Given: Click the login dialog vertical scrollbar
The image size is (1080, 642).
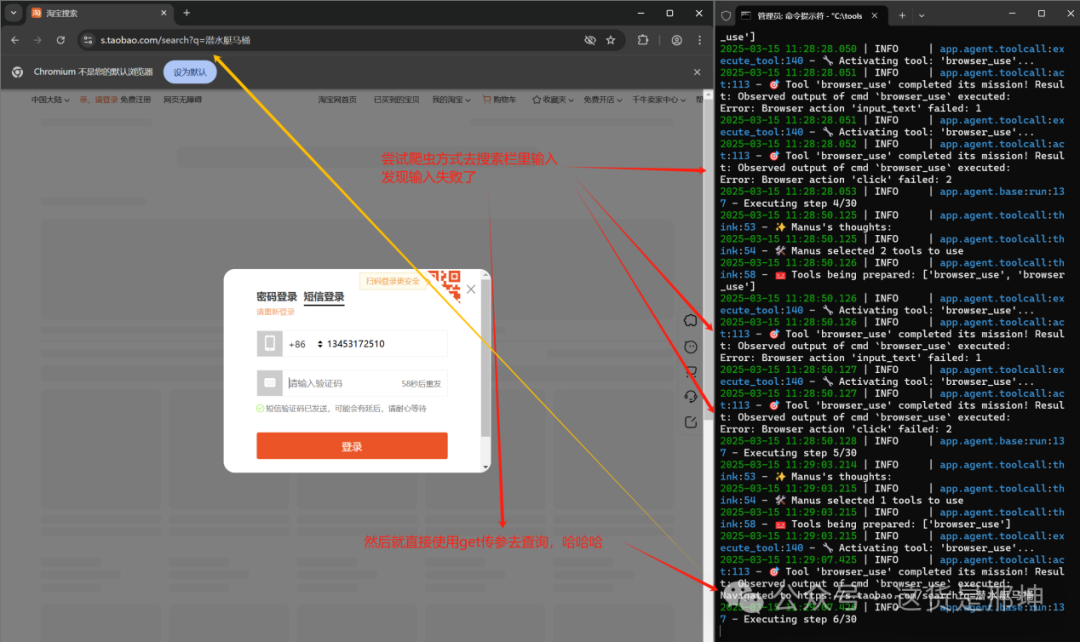Looking at the screenshot, I should tap(486, 358).
